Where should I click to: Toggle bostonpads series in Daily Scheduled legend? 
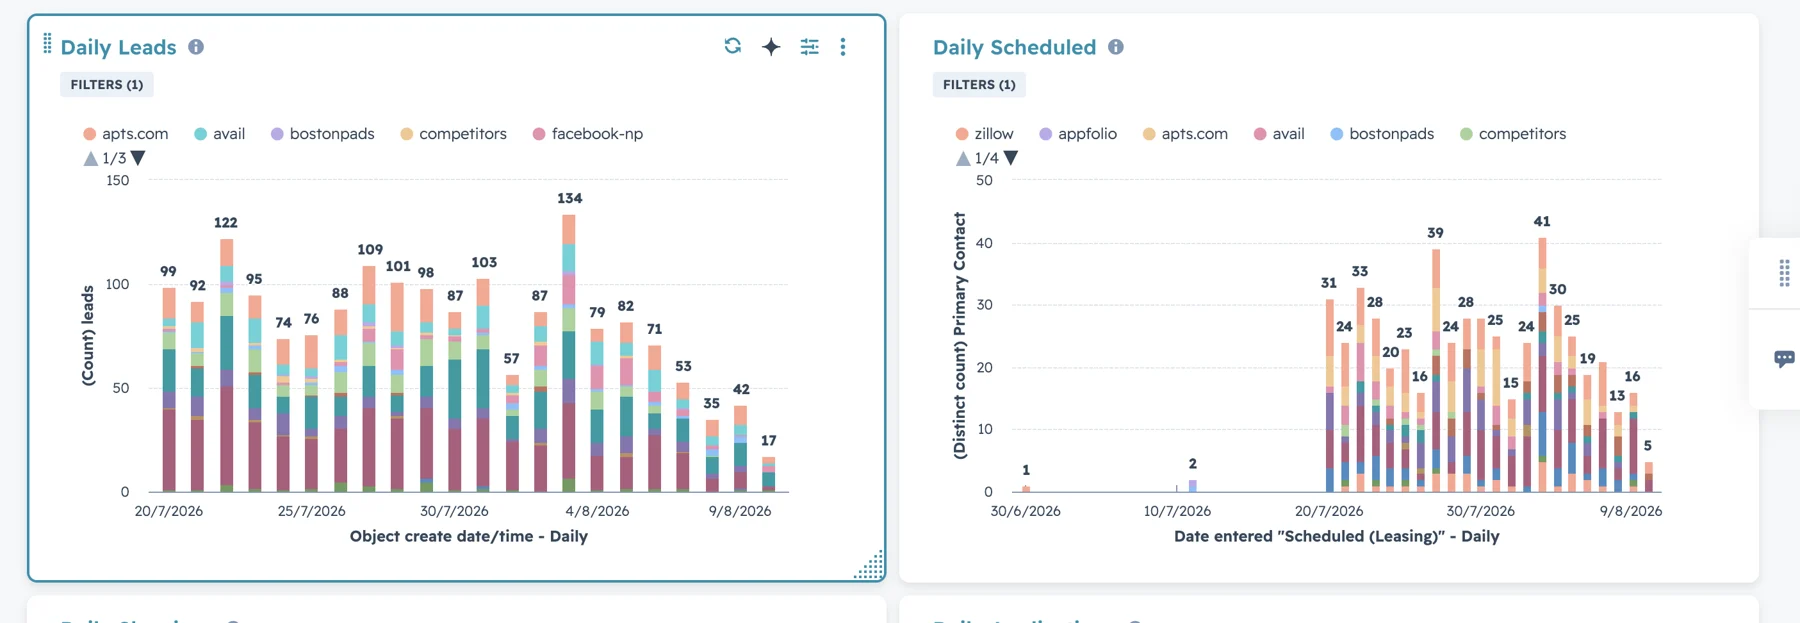click(x=1382, y=134)
